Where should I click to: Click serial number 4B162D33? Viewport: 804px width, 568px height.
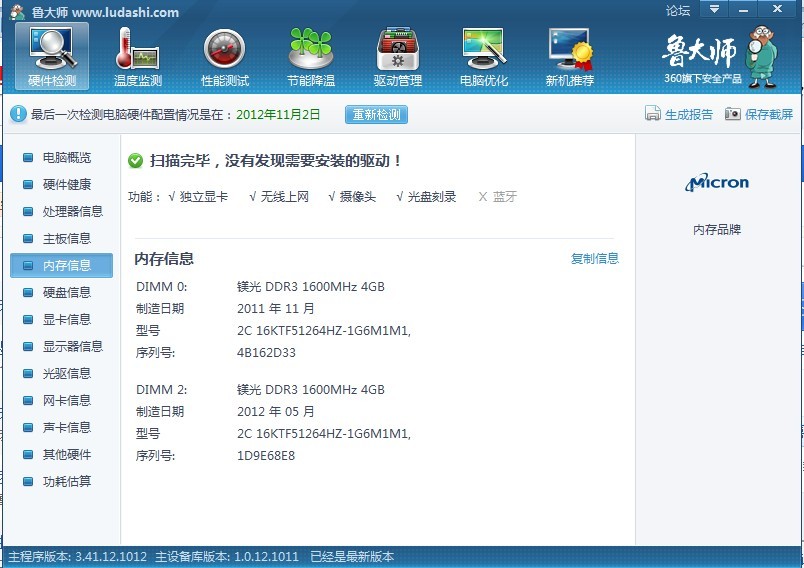click(x=266, y=353)
